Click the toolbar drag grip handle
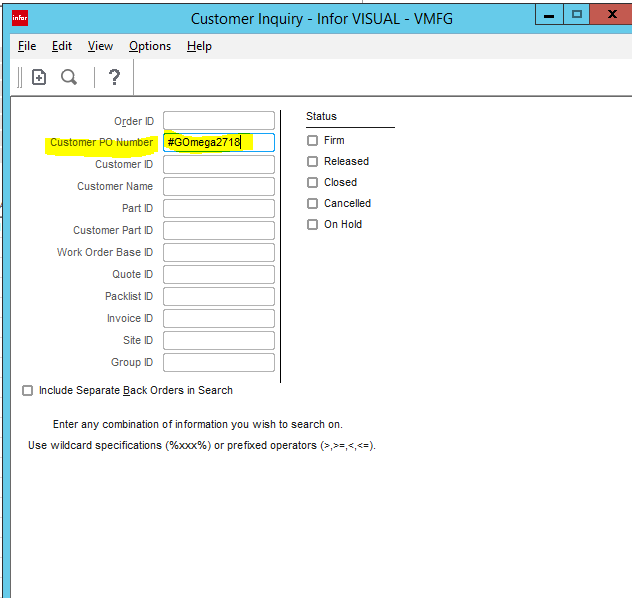Viewport: 632px width, 598px height. [20, 77]
